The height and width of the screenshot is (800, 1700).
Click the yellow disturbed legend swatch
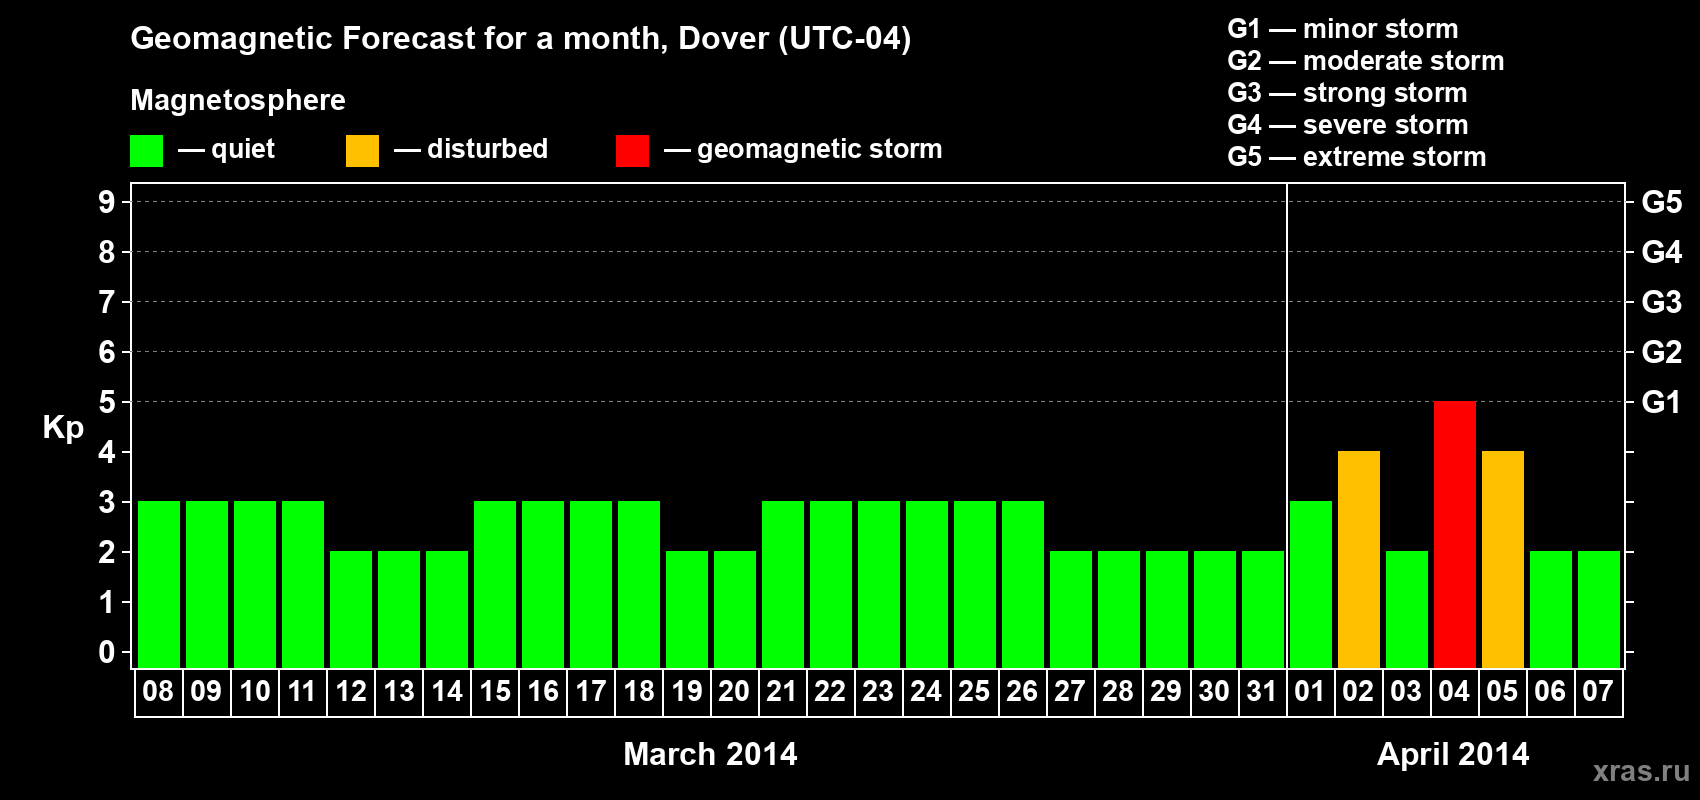pyautogui.click(x=362, y=151)
